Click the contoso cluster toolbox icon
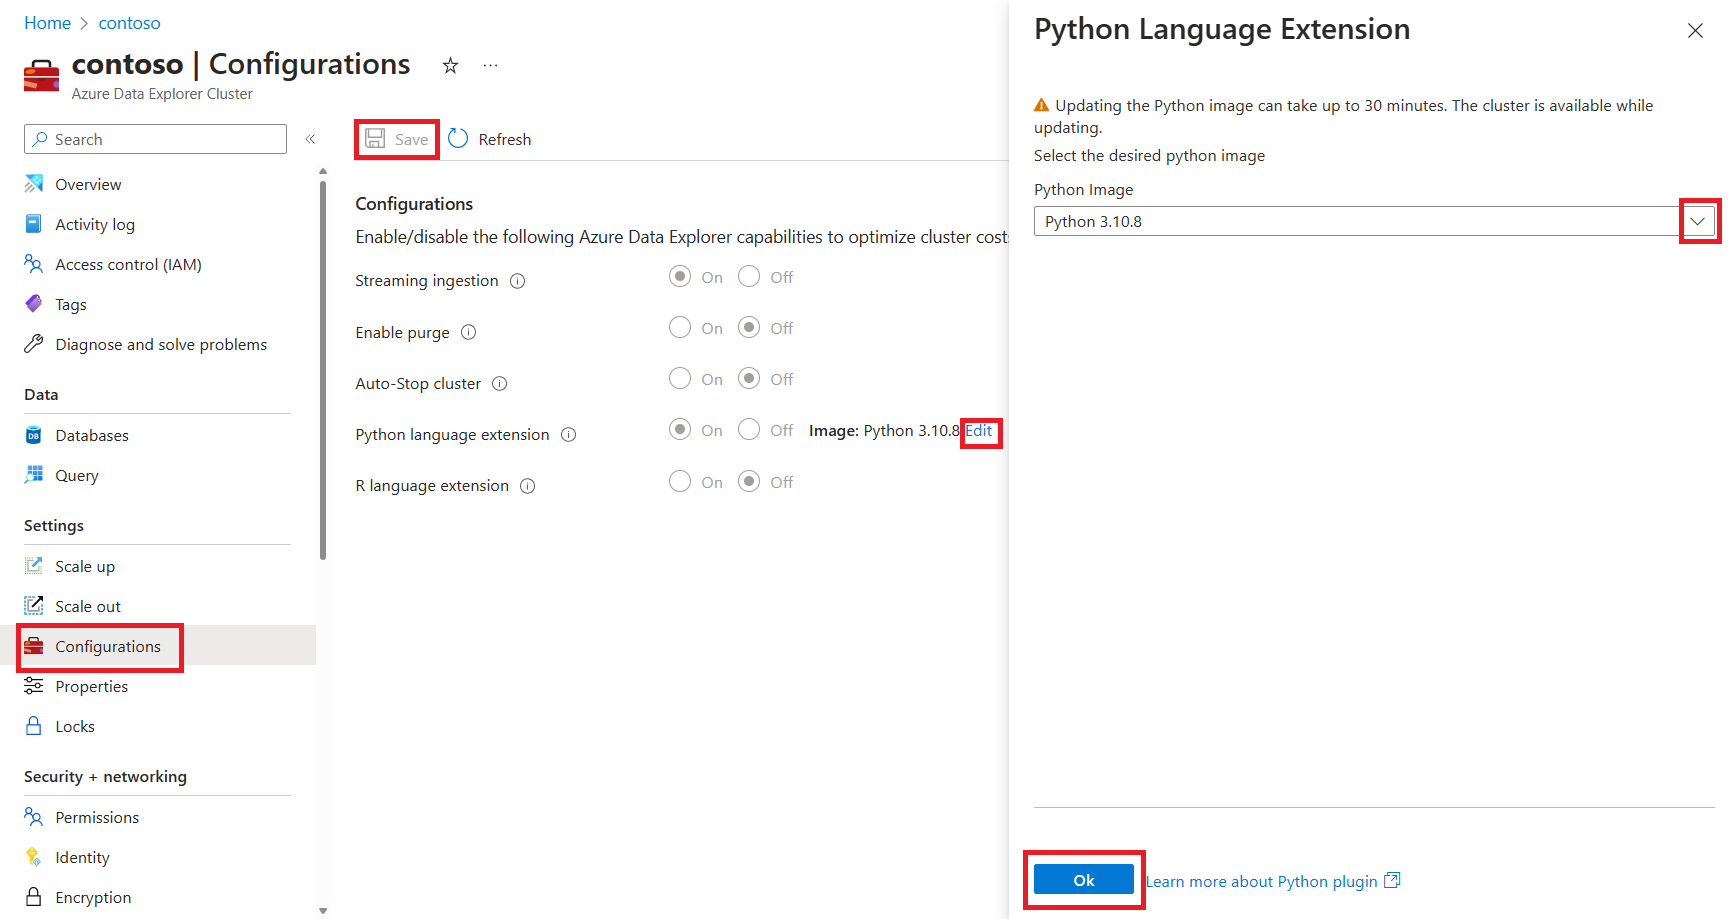Screen dimensions: 1728x919 pyautogui.click(x=41, y=76)
